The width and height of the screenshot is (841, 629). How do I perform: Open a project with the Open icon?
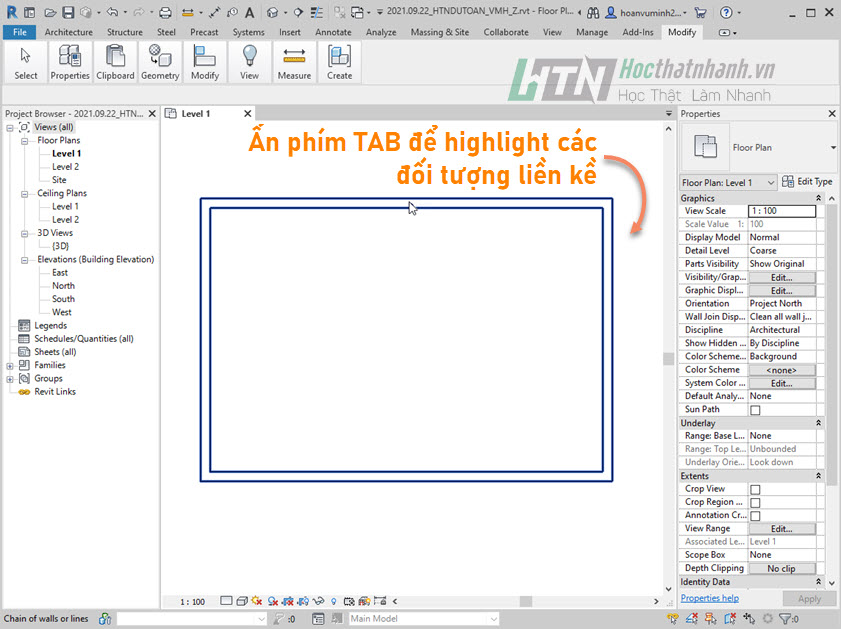tap(50, 12)
